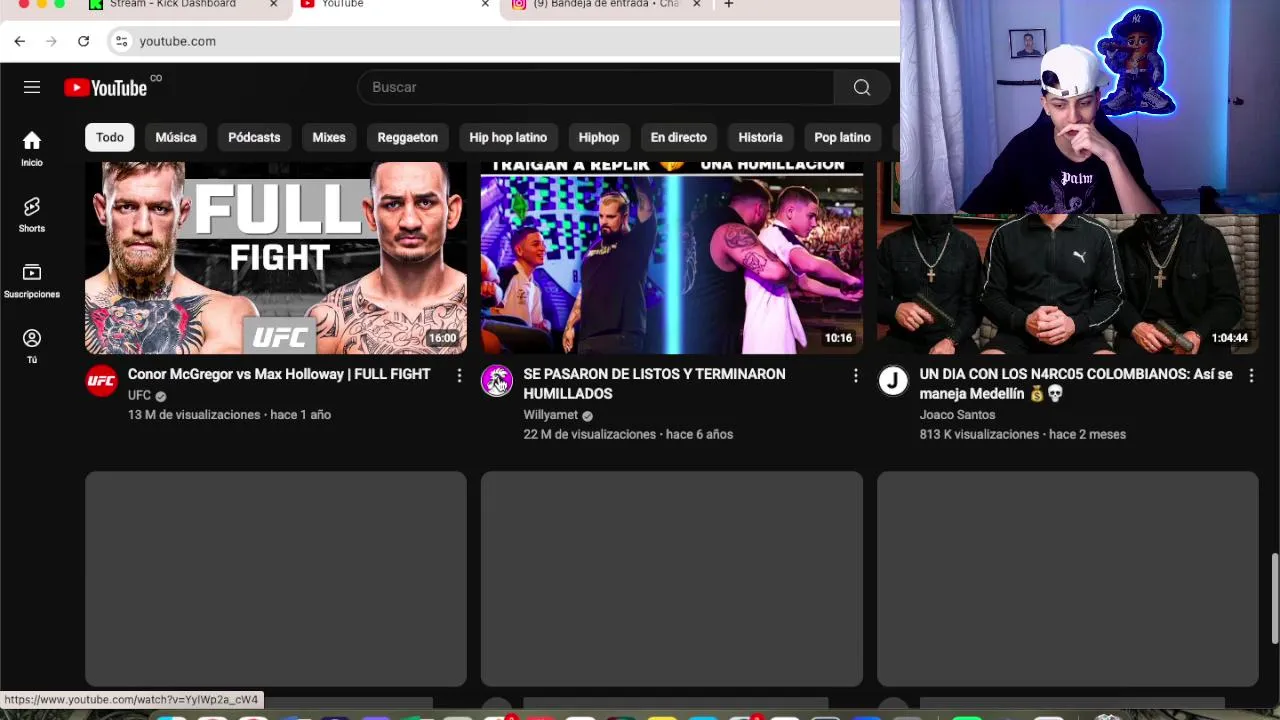Open a new browser tab

tap(729, 5)
